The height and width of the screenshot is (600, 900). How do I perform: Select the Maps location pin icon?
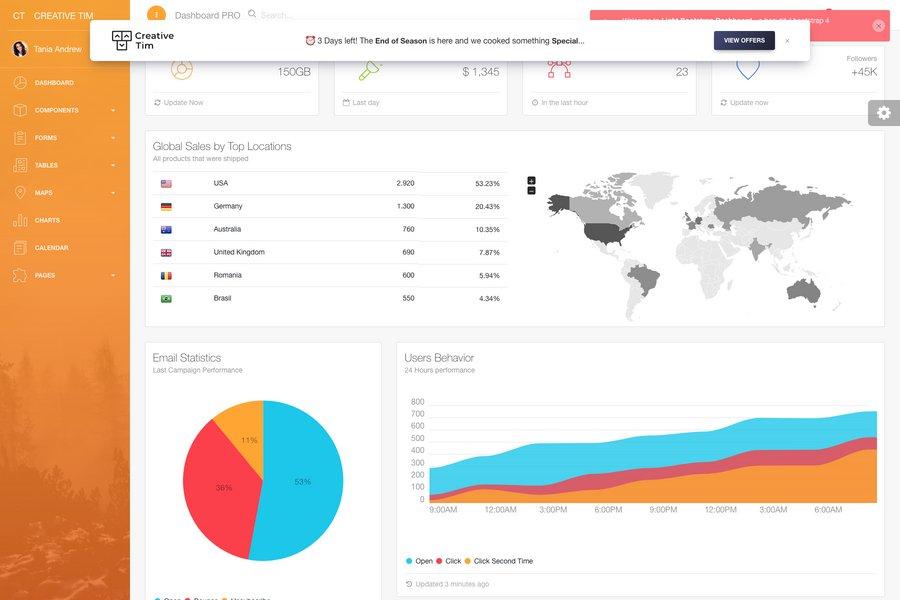click(22, 190)
